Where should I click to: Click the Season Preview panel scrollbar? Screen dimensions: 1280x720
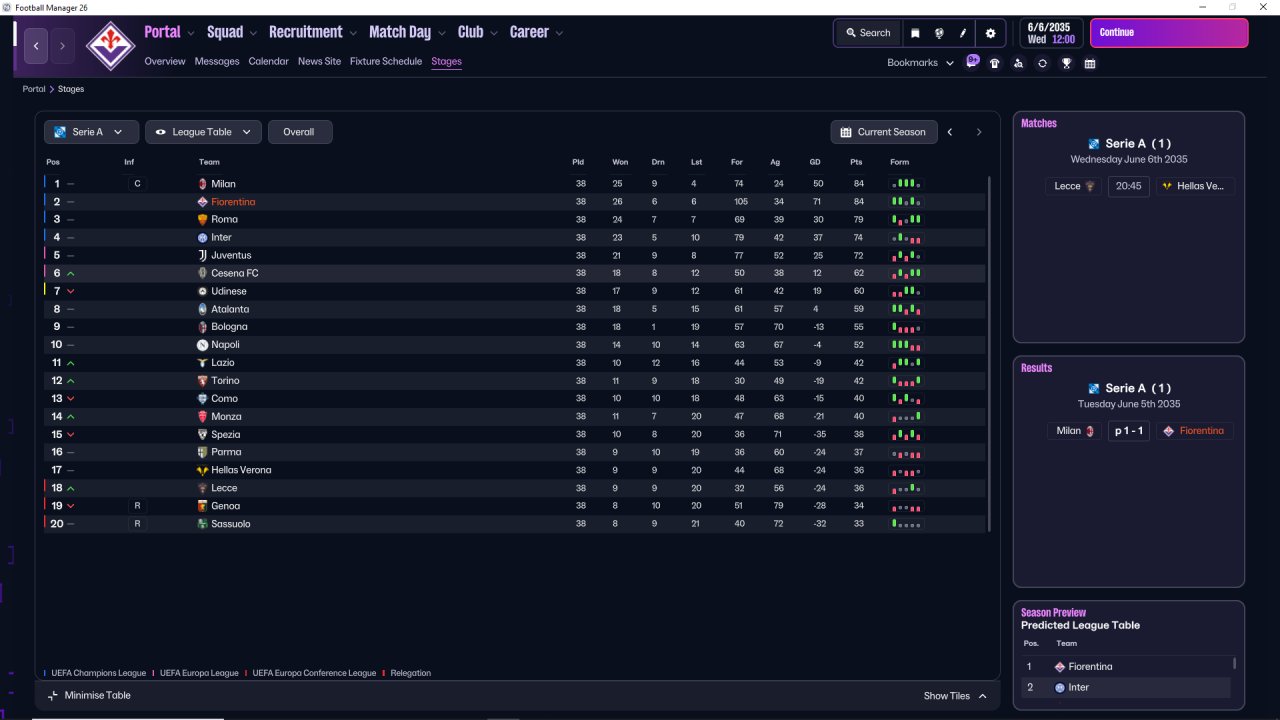1234,664
